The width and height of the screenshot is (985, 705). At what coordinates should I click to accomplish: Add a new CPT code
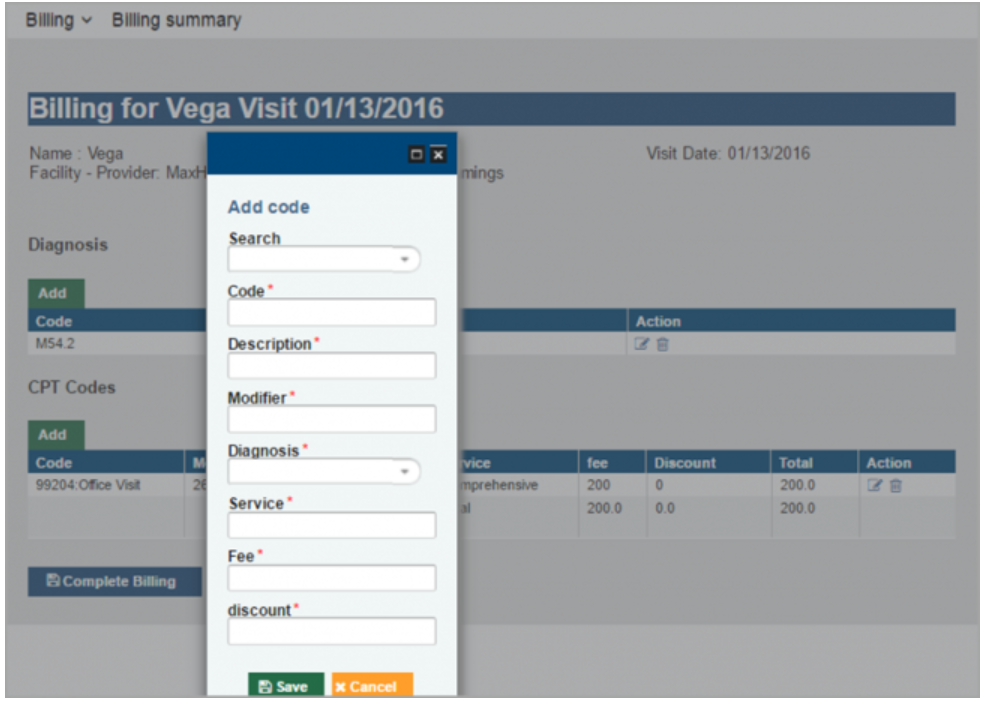[x=55, y=434]
